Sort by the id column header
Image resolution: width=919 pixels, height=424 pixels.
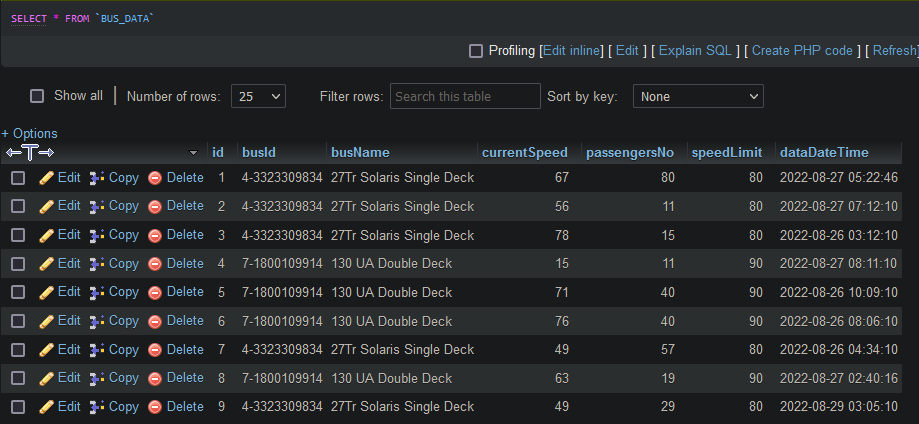coord(218,152)
